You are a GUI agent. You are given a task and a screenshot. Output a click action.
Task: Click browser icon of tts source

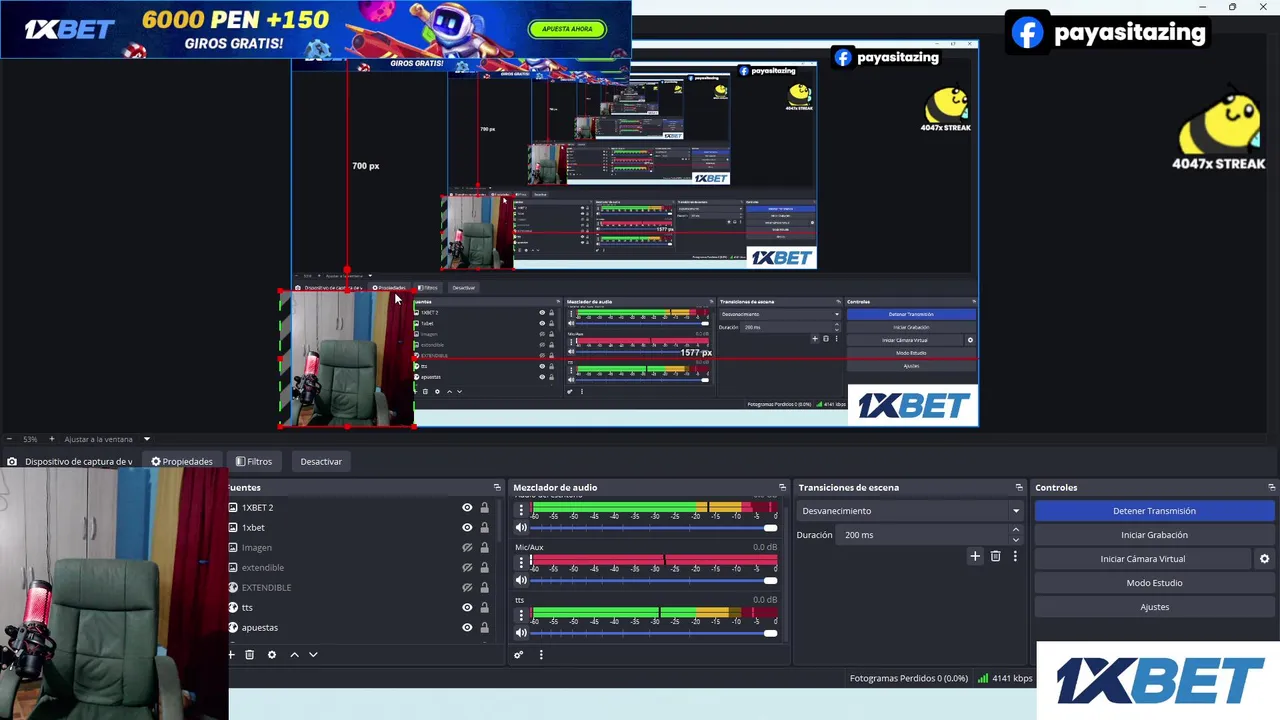pyautogui.click(x=233, y=607)
